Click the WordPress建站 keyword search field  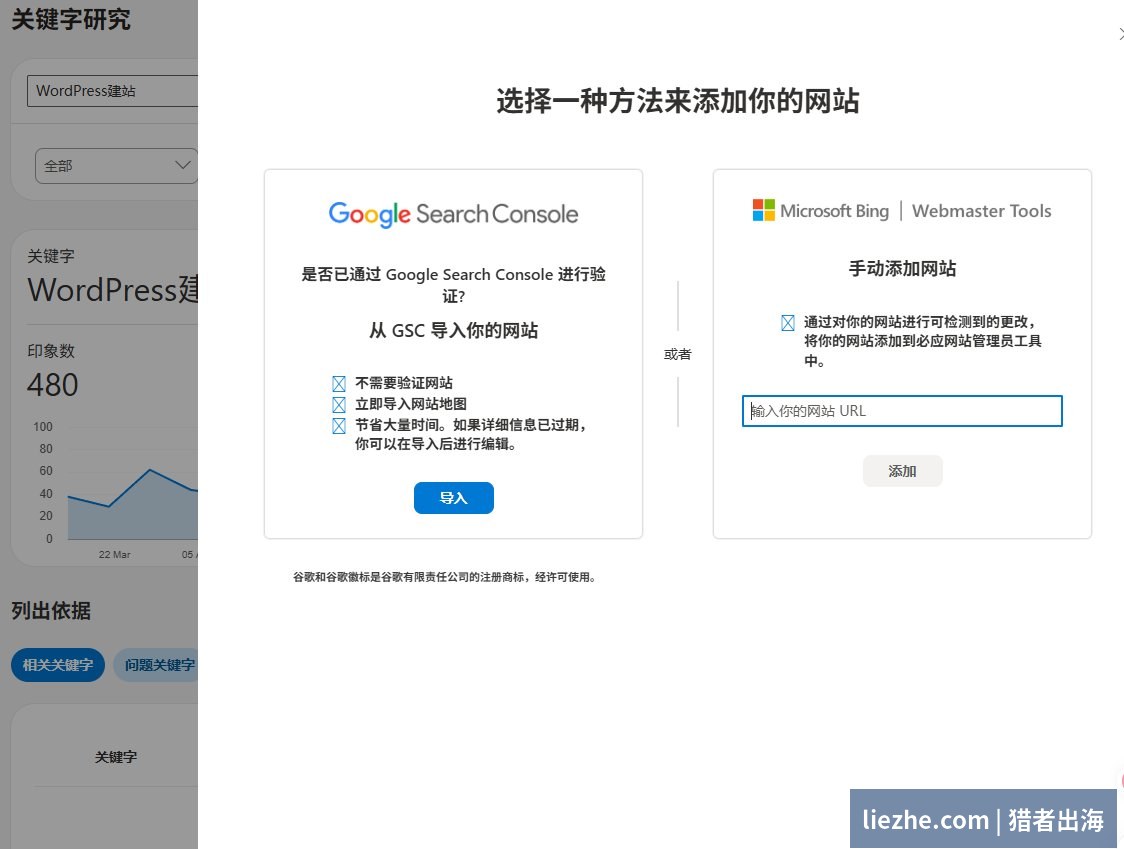[112, 91]
